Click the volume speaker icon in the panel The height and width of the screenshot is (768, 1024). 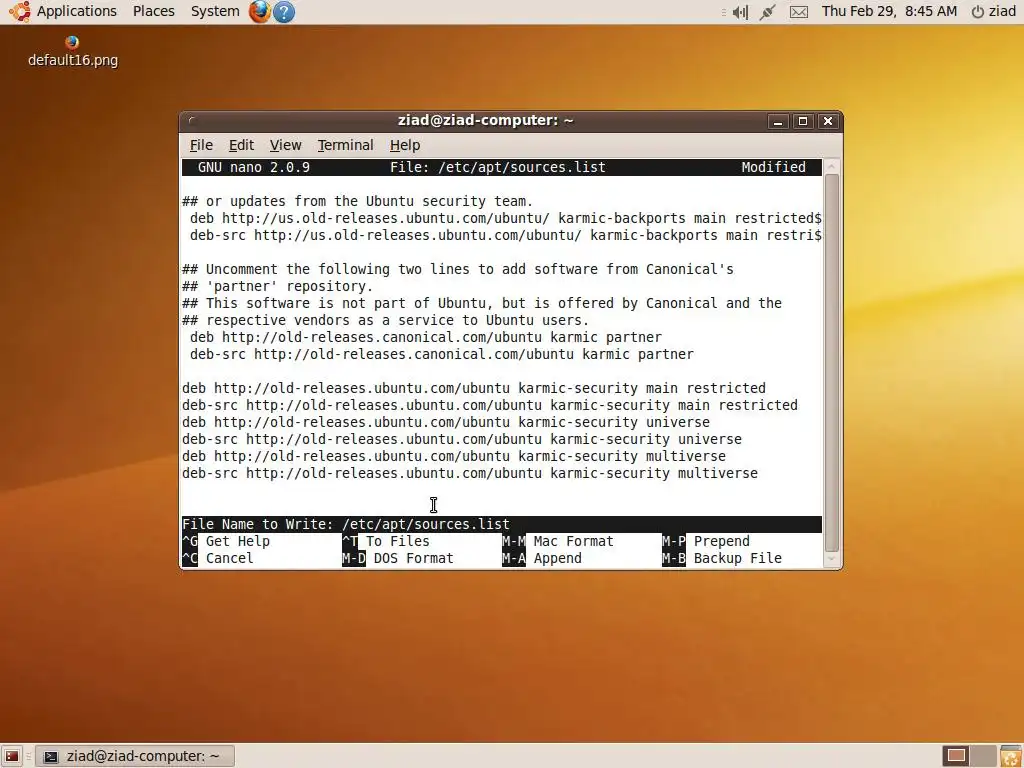click(x=739, y=12)
